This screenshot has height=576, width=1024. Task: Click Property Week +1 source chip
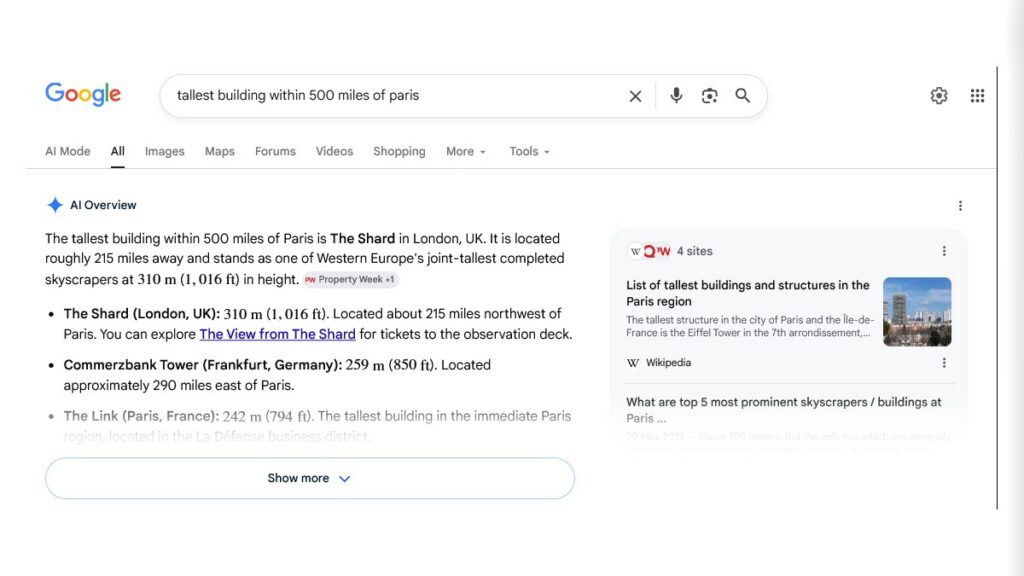point(350,280)
